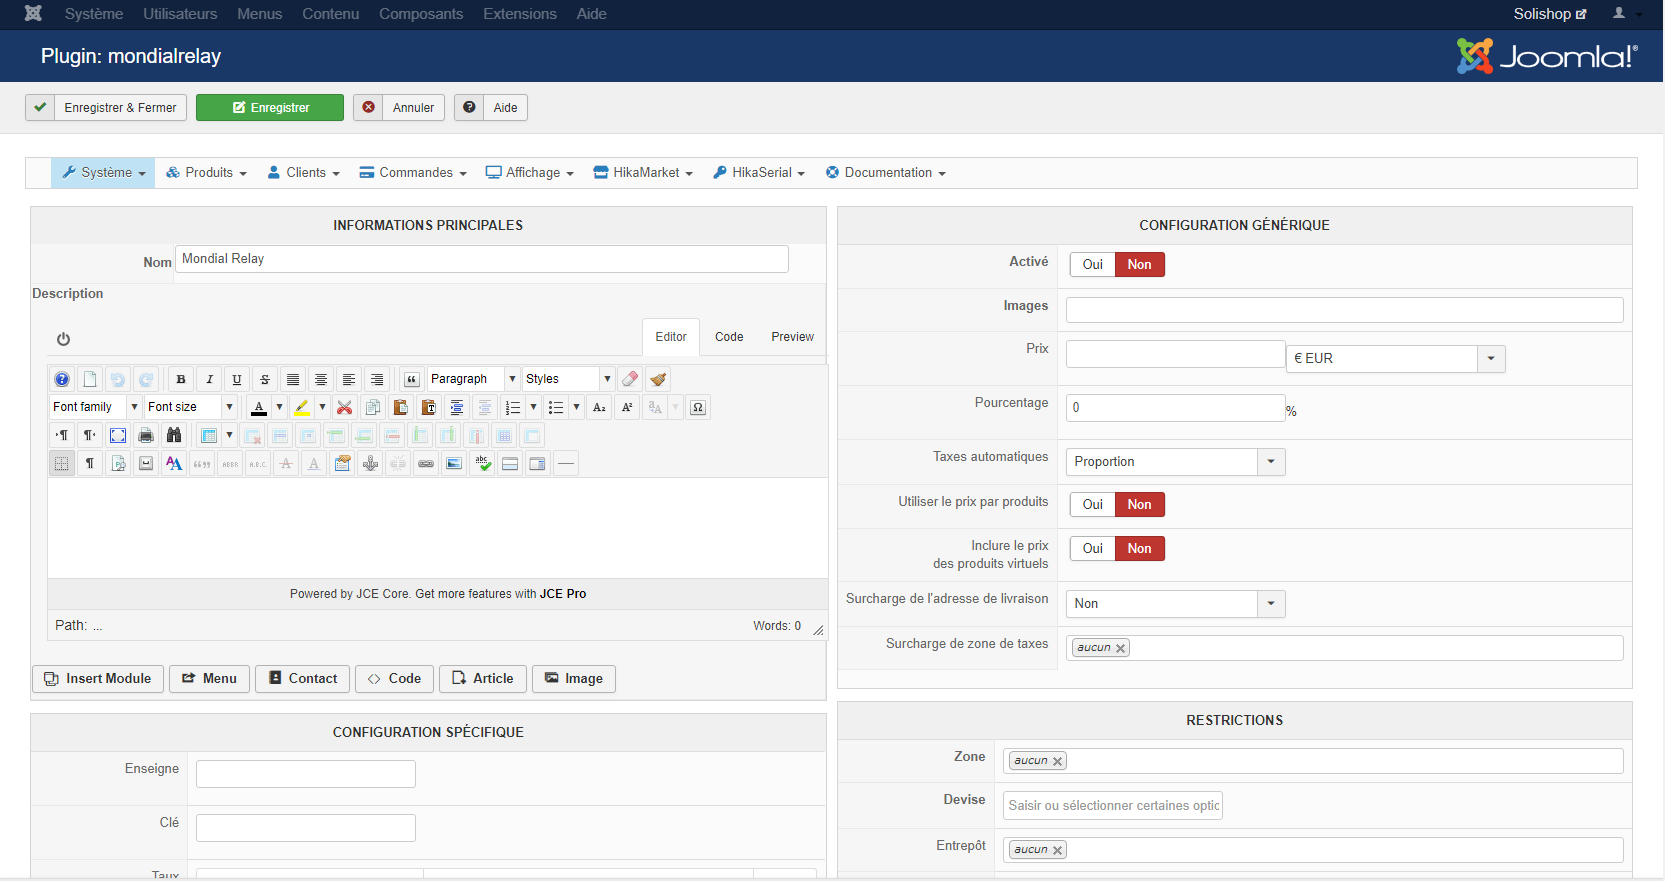Screen dimensions: 1665x881
Task: Click the Insert Module button
Action: [x=98, y=679]
